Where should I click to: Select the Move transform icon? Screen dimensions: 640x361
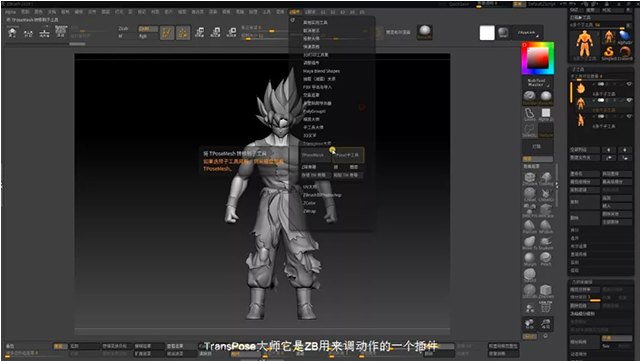point(200,32)
